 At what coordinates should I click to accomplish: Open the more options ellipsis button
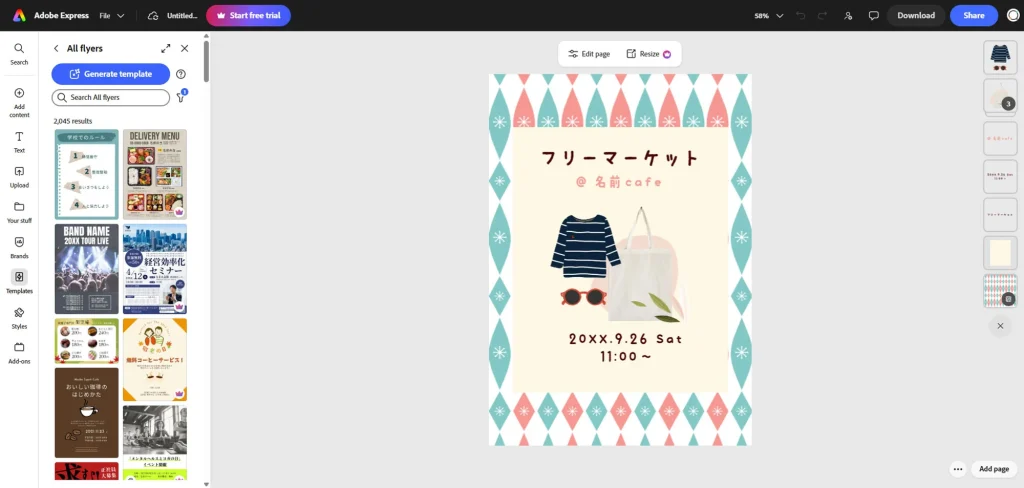(x=957, y=469)
